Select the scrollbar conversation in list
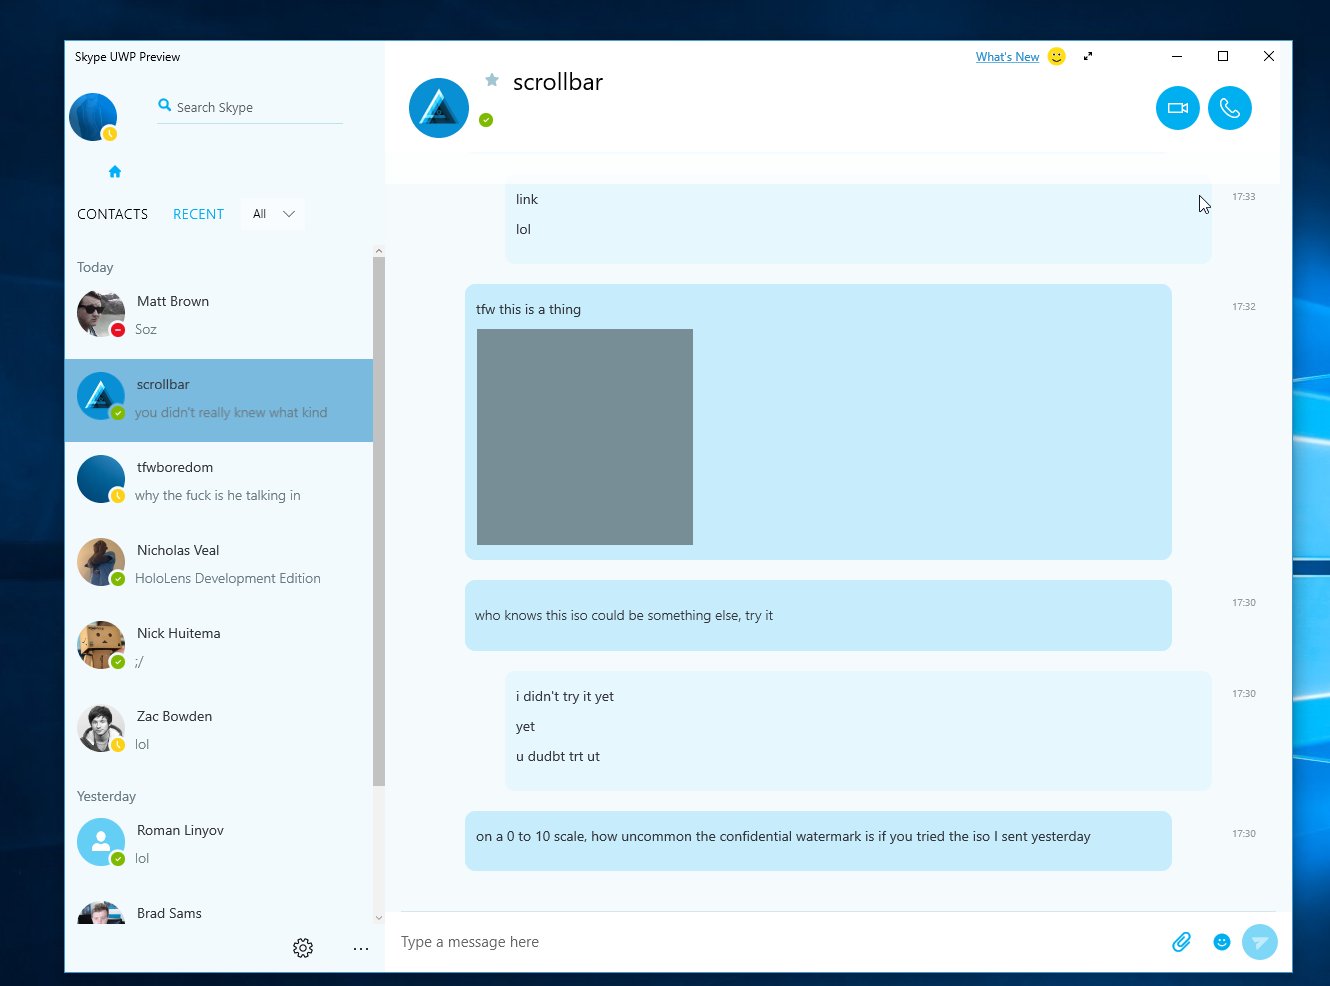Image resolution: width=1330 pixels, height=986 pixels. click(219, 400)
